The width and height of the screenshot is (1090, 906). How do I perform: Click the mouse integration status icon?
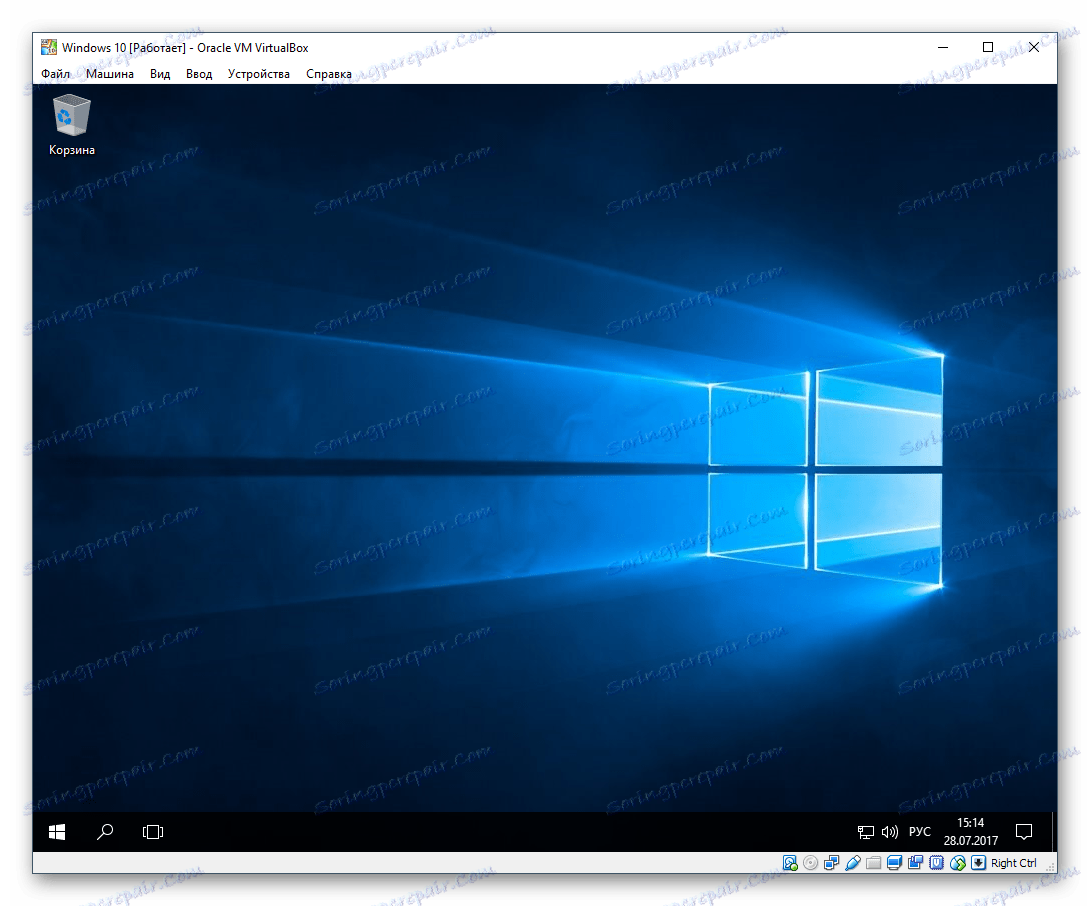pyautogui.click(x=958, y=863)
